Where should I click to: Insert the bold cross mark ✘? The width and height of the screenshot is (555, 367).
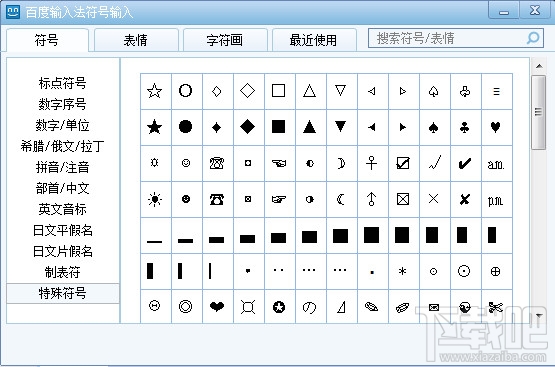point(464,199)
